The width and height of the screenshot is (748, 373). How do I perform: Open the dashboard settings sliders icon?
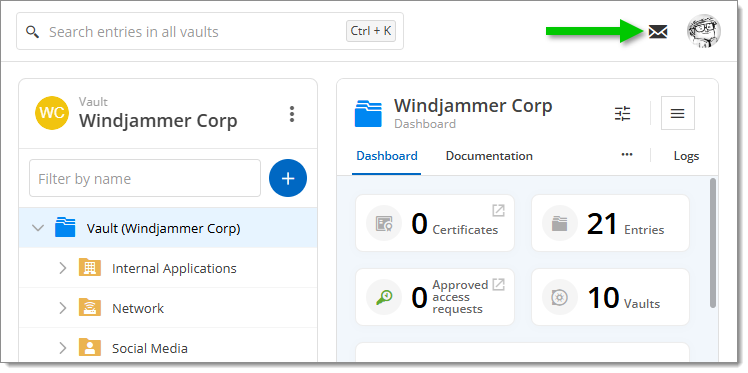click(x=623, y=114)
